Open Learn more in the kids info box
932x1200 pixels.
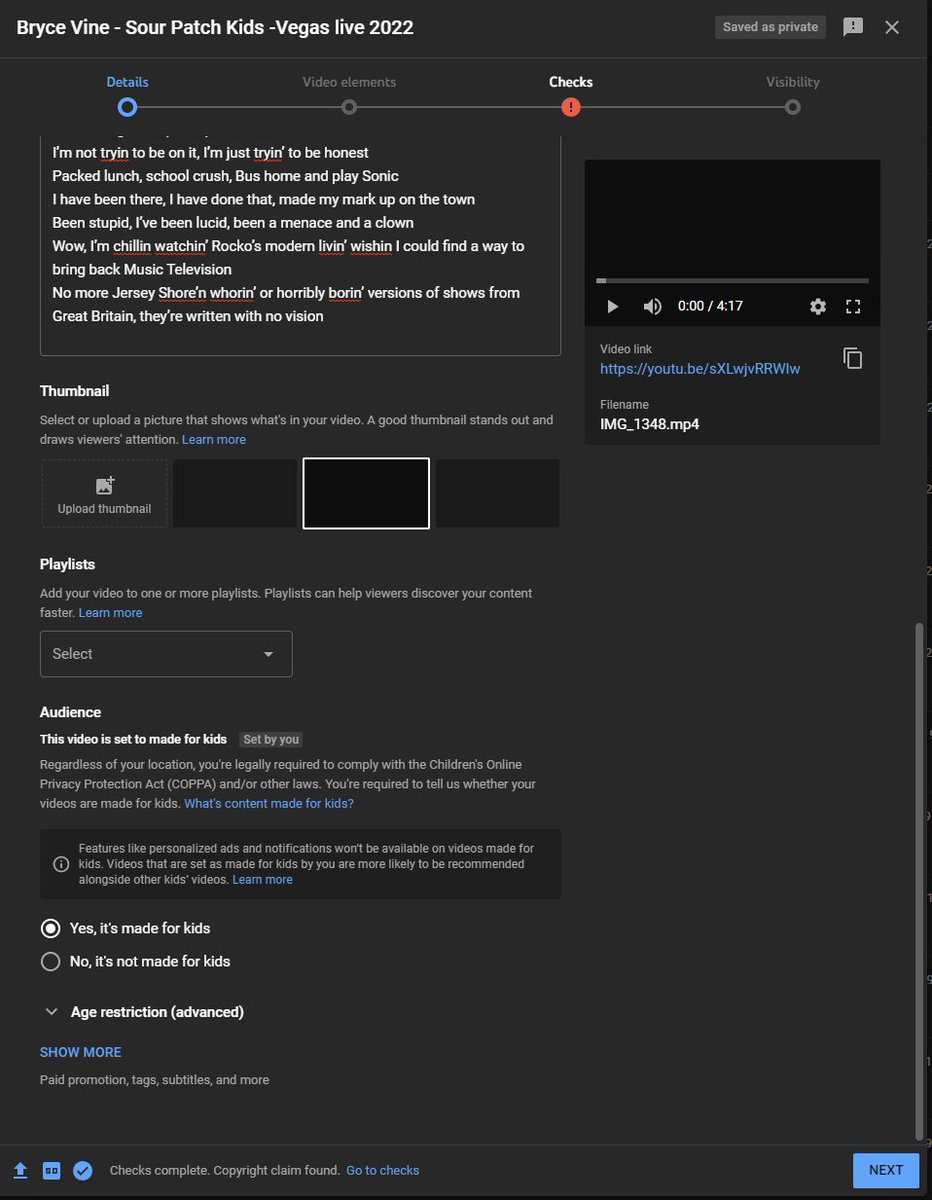pyautogui.click(x=263, y=879)
